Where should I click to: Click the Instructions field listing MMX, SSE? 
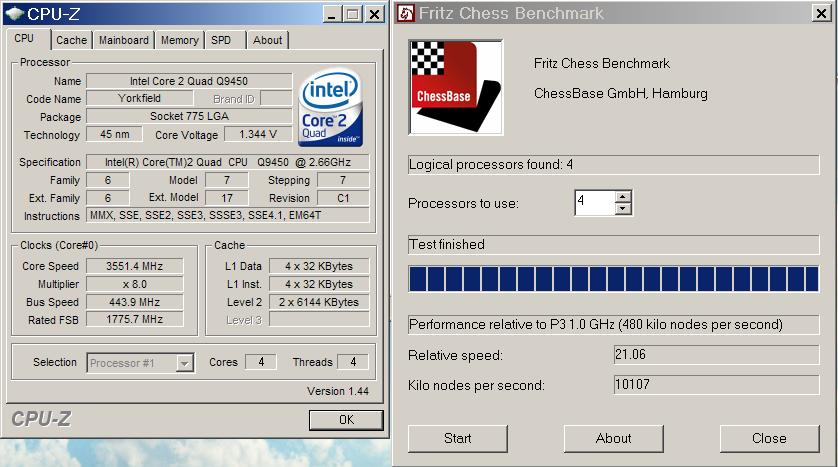pyautogui.click(x=228, y=215)
